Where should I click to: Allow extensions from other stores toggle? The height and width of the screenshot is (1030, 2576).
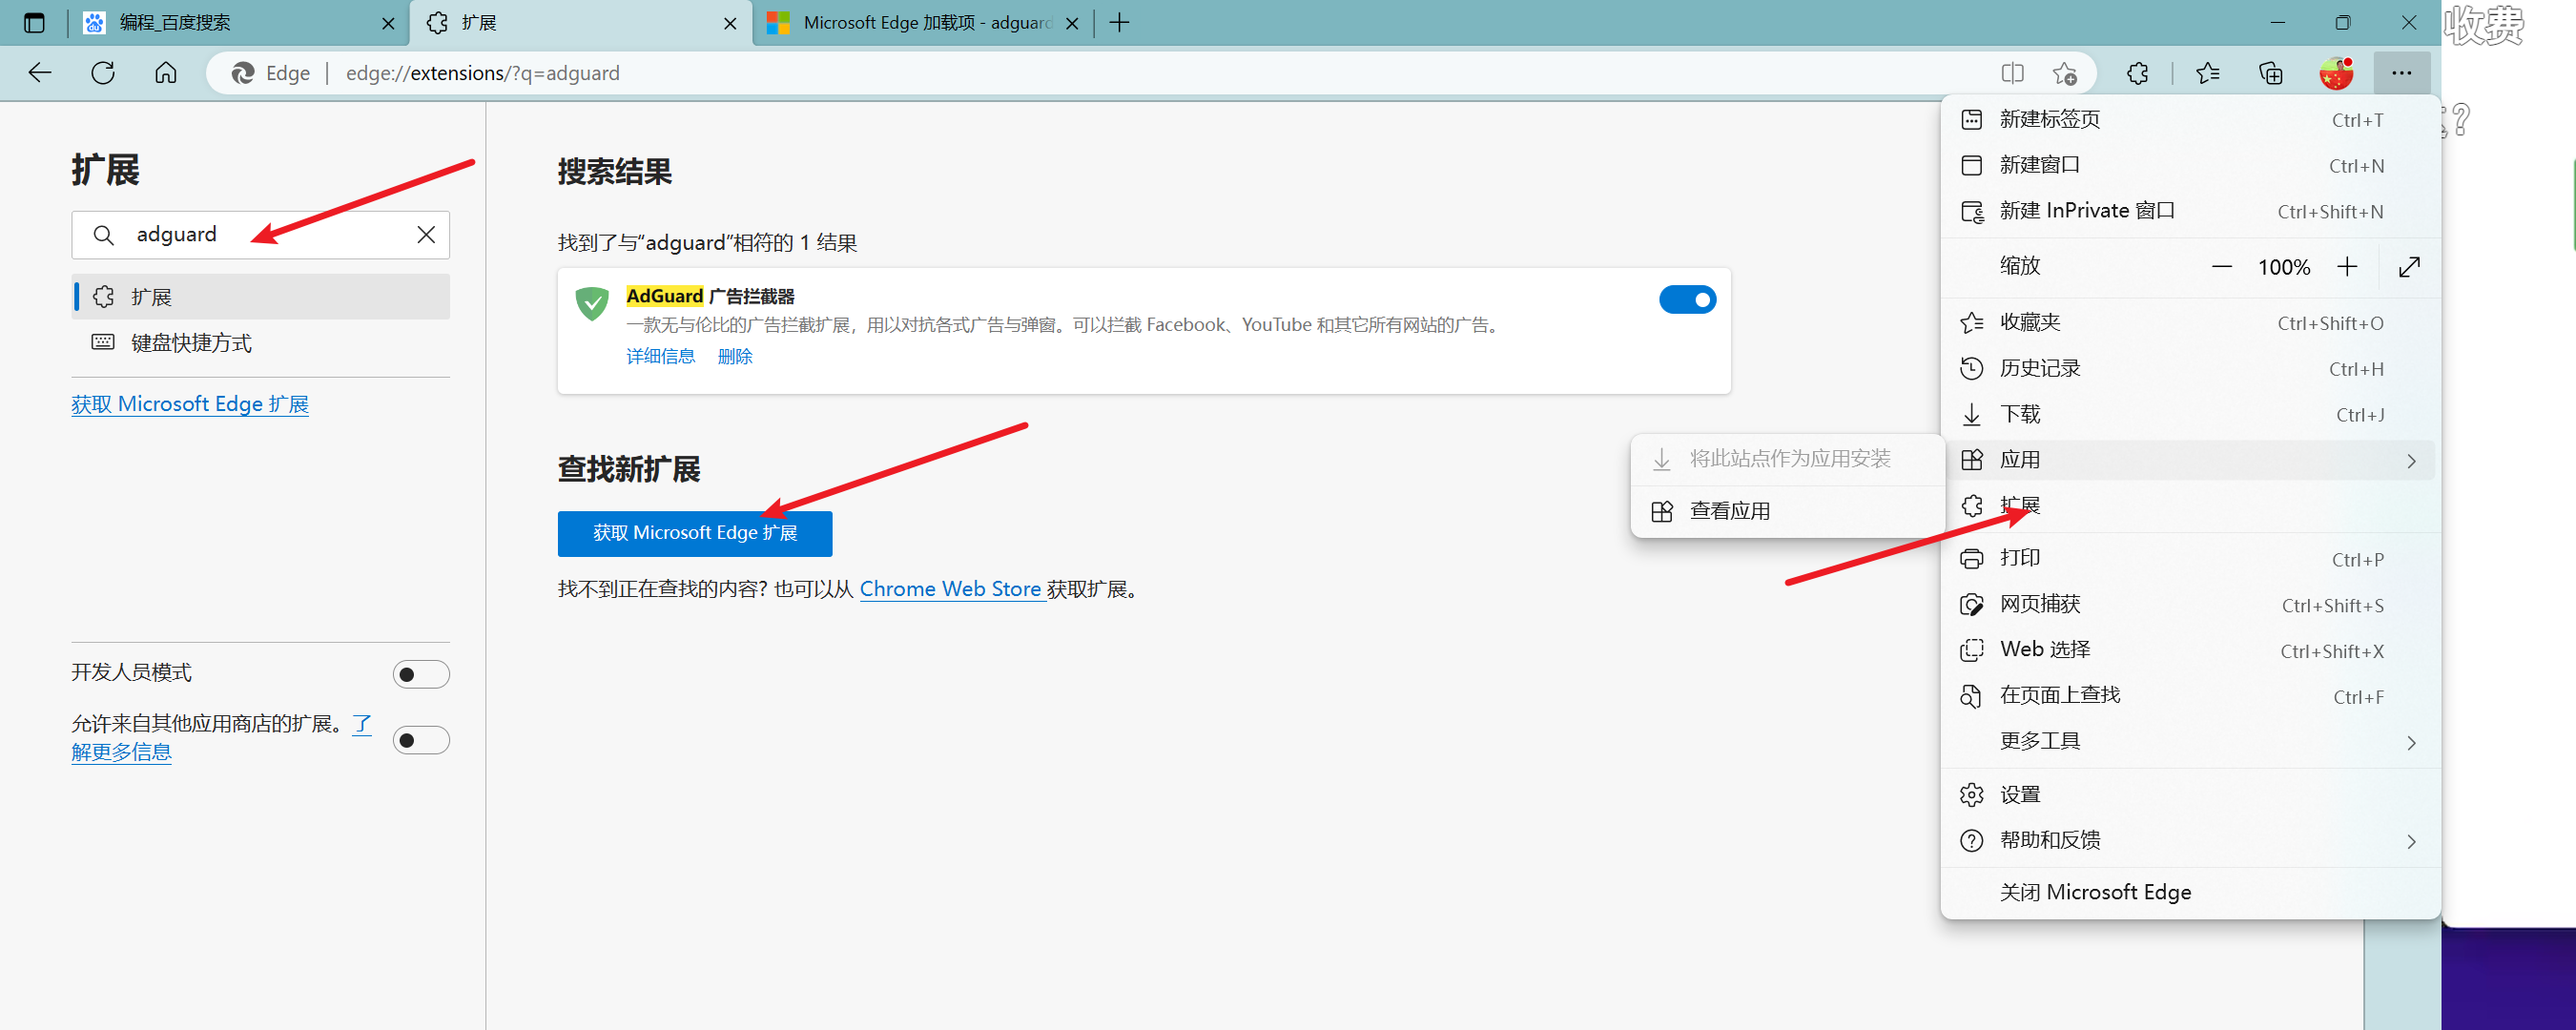point(420,741)
